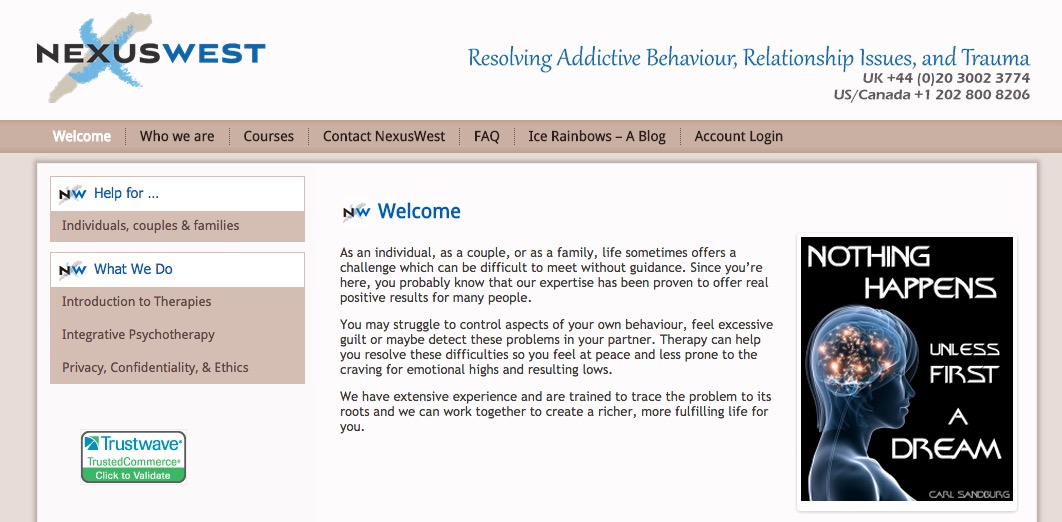Open Individuals, couples & families link
Screen dimensions: 1062x522
(150, 225)
